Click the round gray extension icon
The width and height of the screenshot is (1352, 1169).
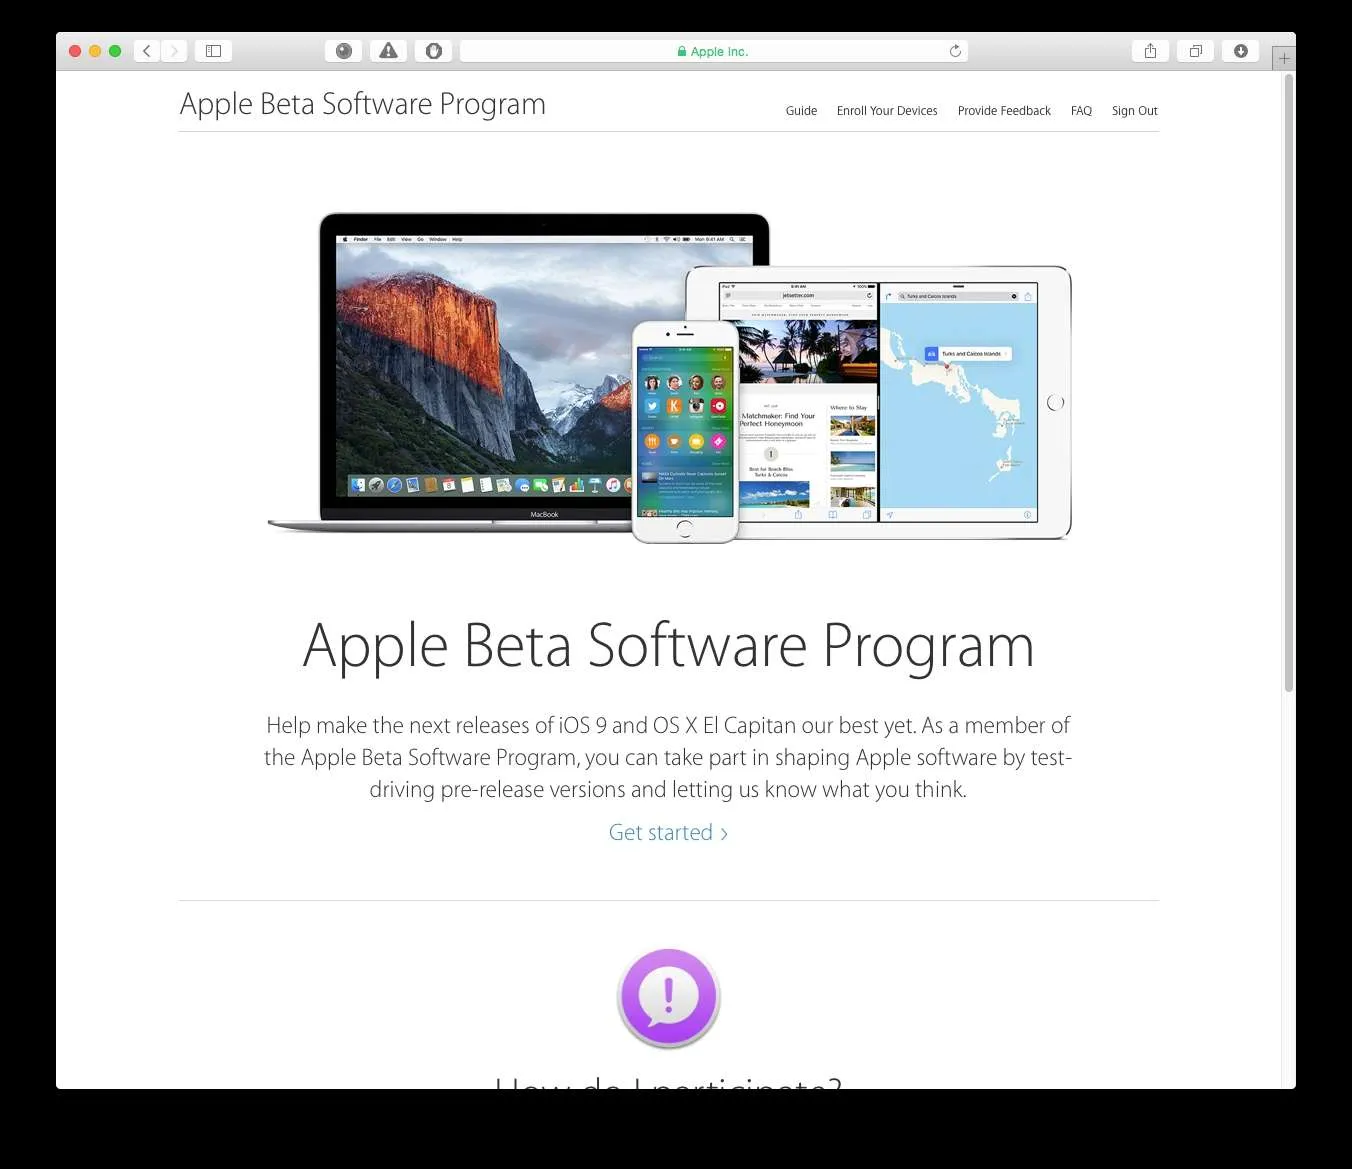[x=344, y=51]
